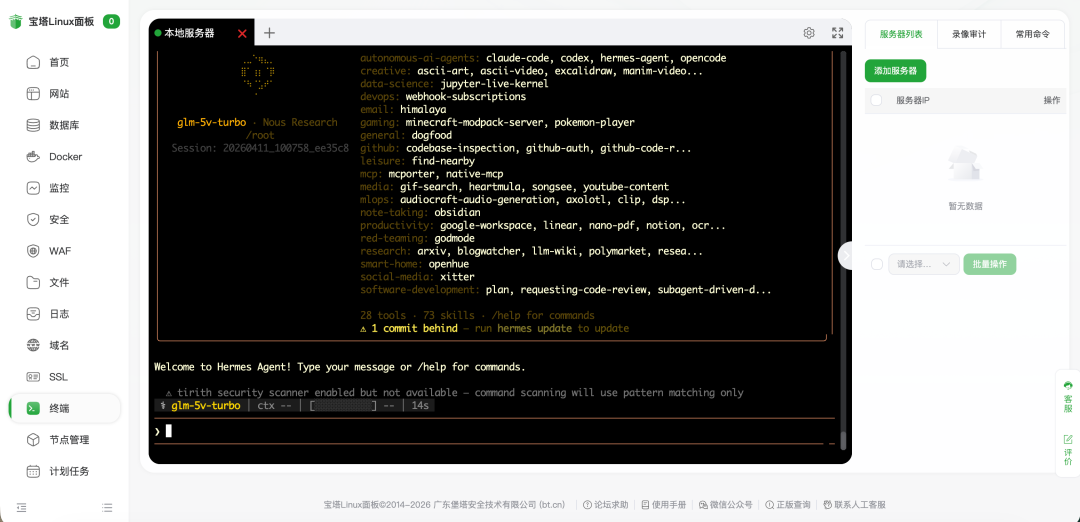Collapse the right server panel arrow

[845, 255]
